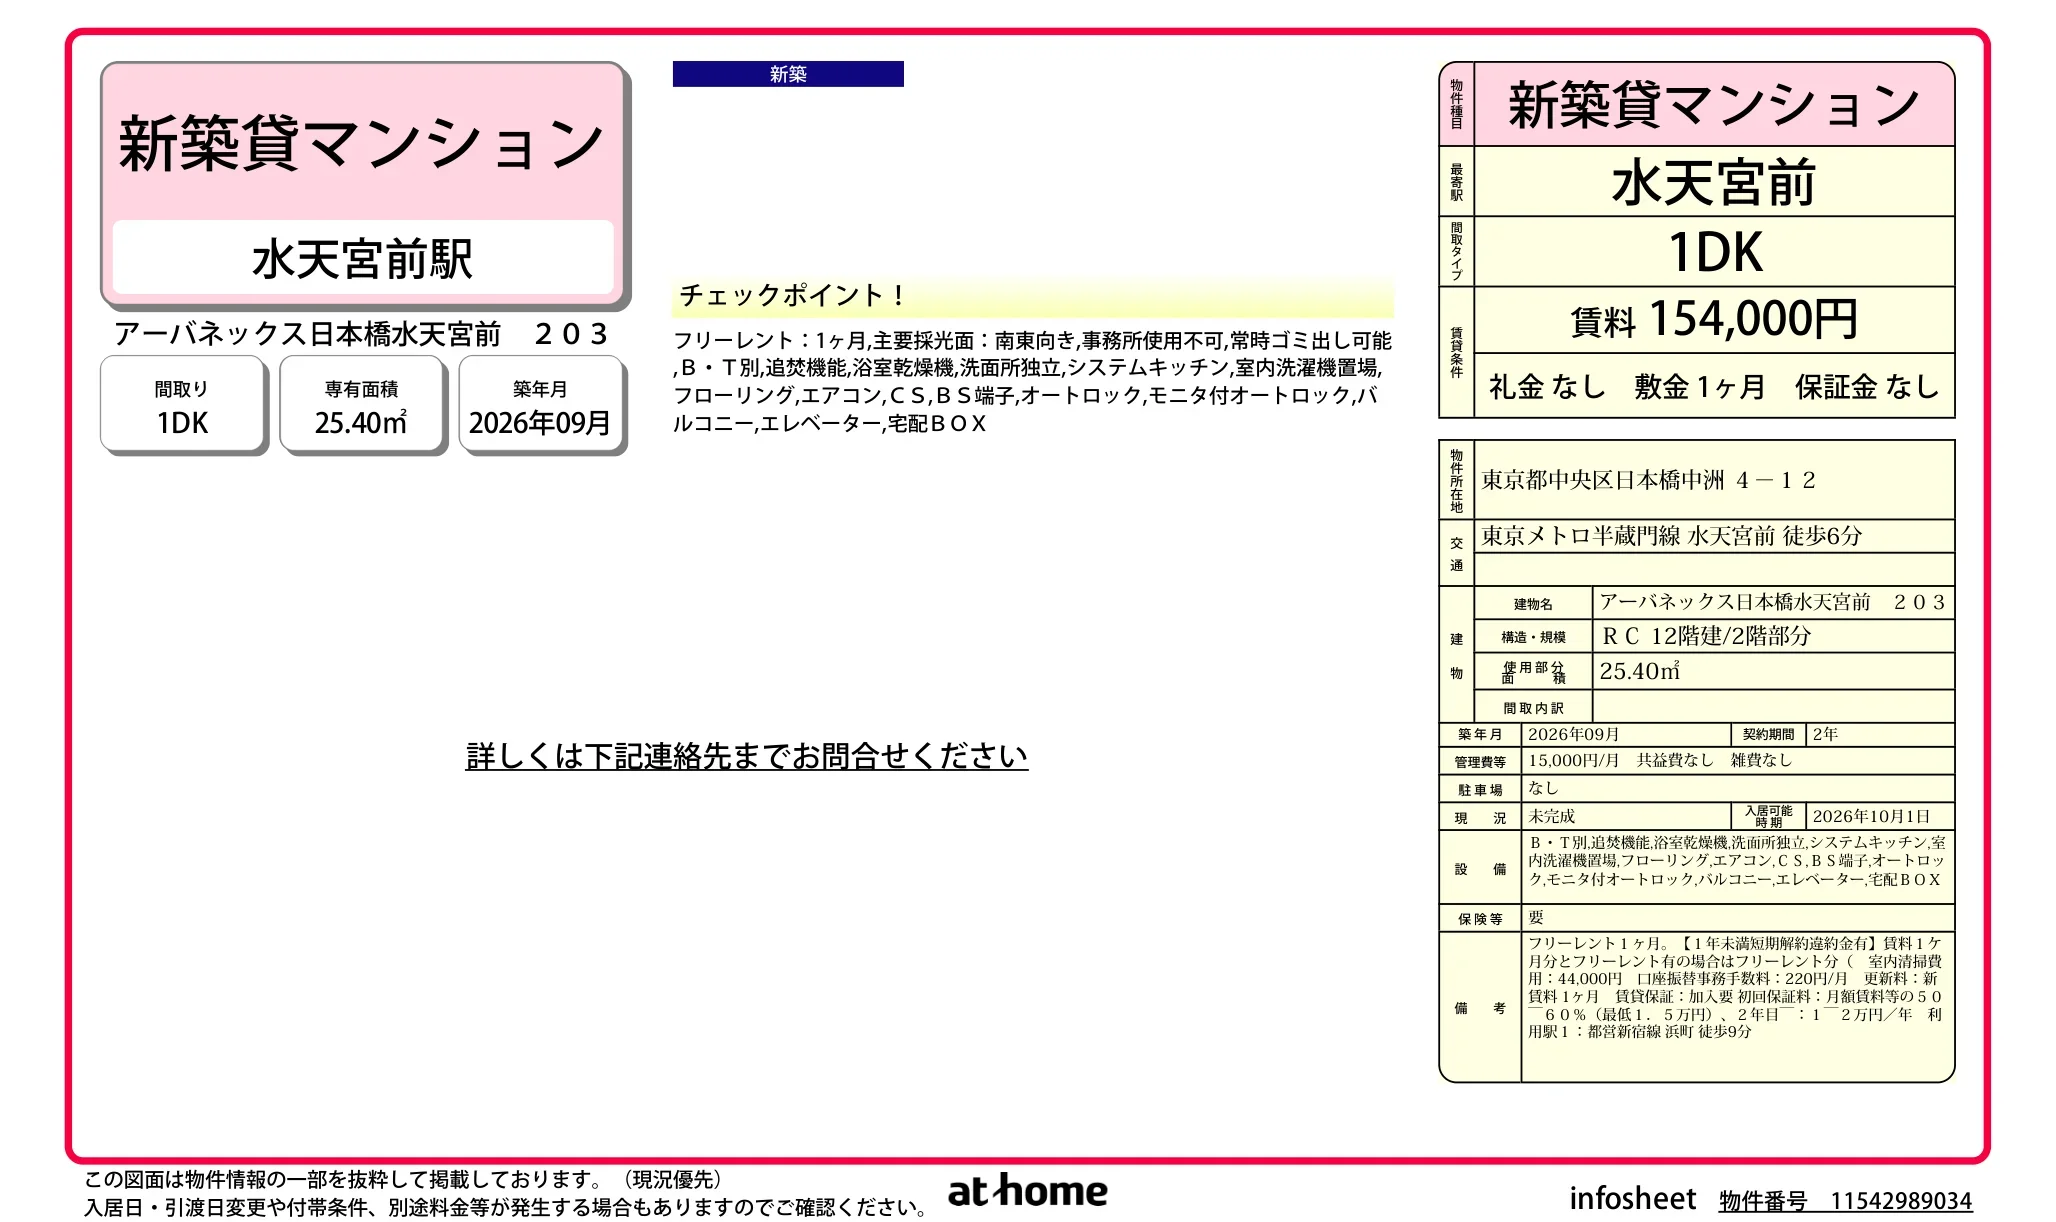This screenshot has width=2056, height=1222.
Task: Click the address 東京都中央区日本橋中洲 cell
Action: coord(1714,480)
